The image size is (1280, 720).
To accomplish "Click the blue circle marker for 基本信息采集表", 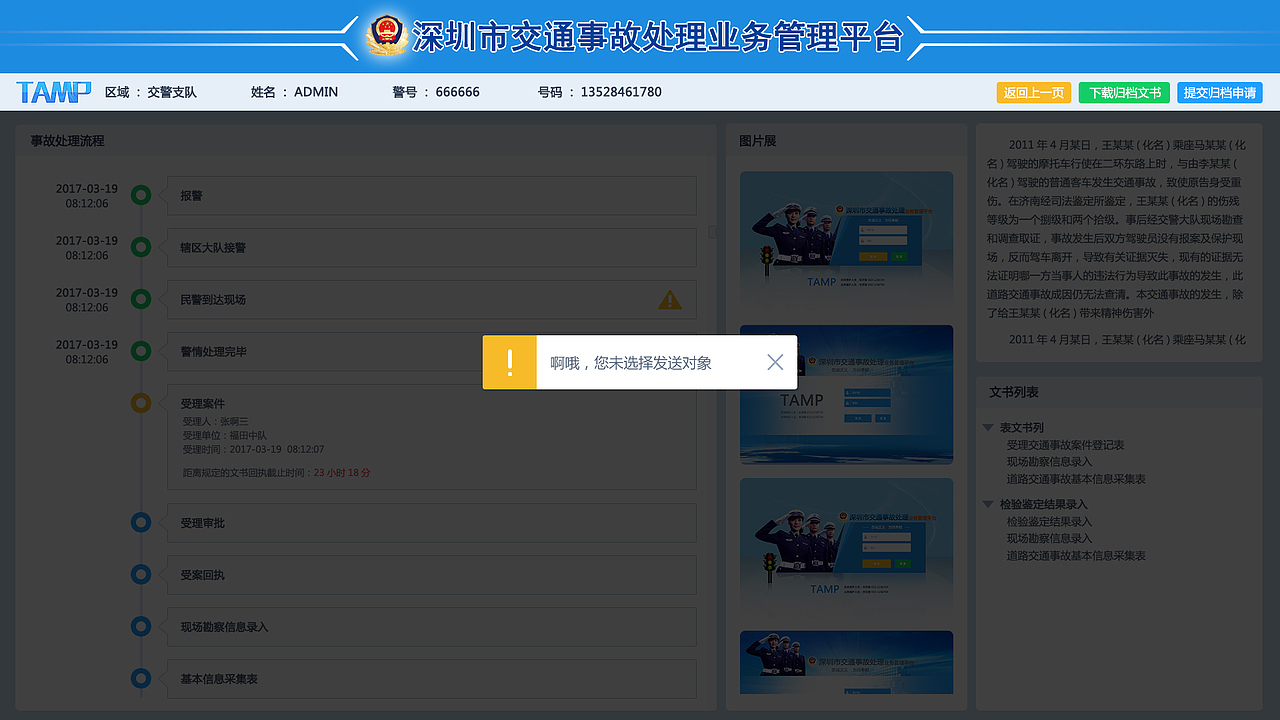I will click(x=141, y=678).
